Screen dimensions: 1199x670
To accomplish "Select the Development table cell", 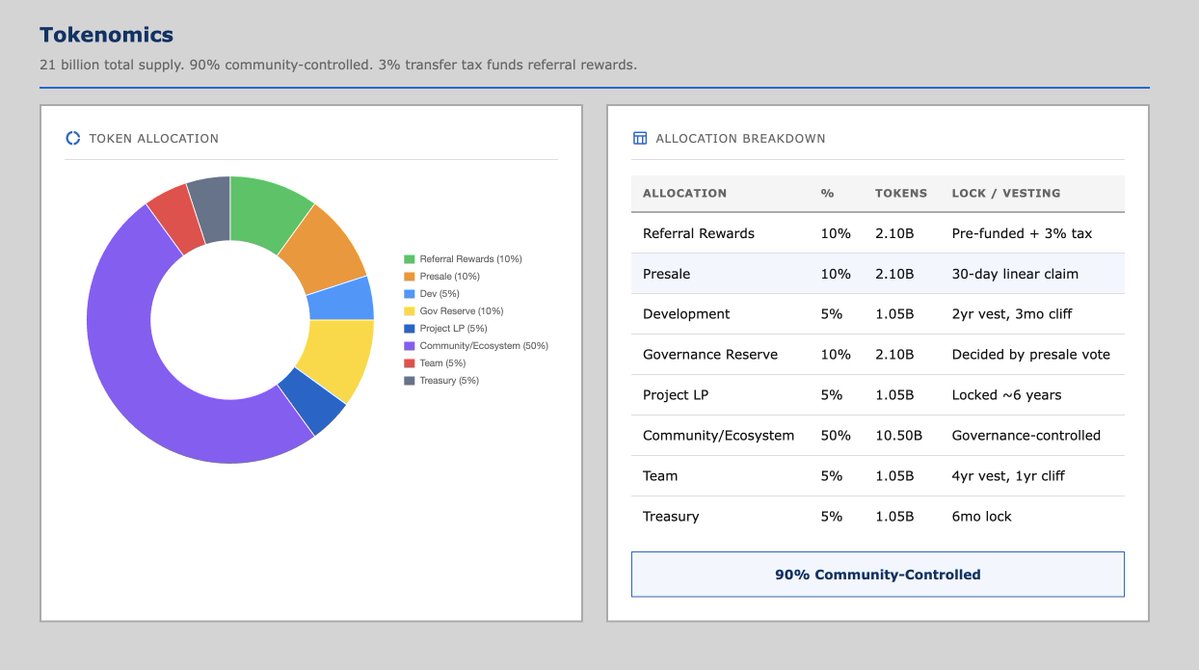I will 686,314.
